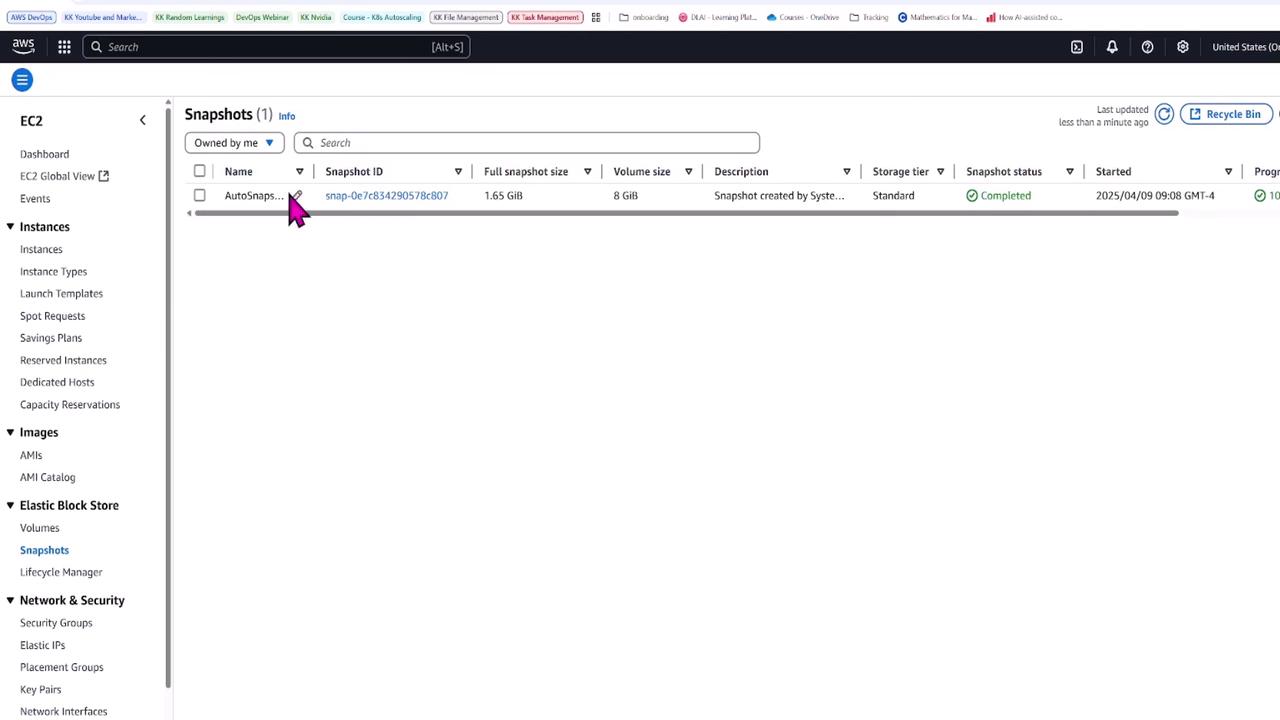Toggle the blue hamburger navigation menu
1280x720 pixels.
pyautogui.click(x=22, y=80)
